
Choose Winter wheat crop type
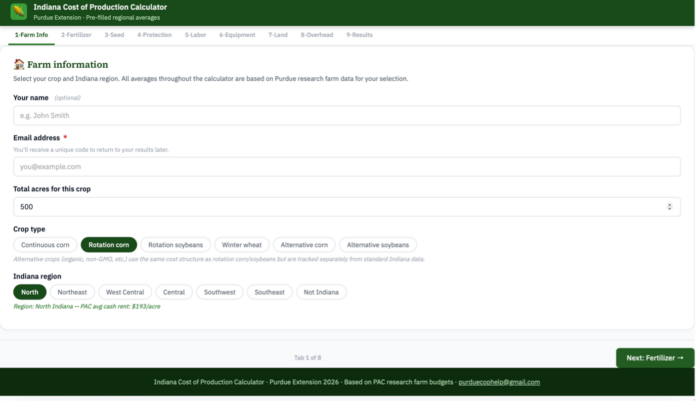pos(242,245)
